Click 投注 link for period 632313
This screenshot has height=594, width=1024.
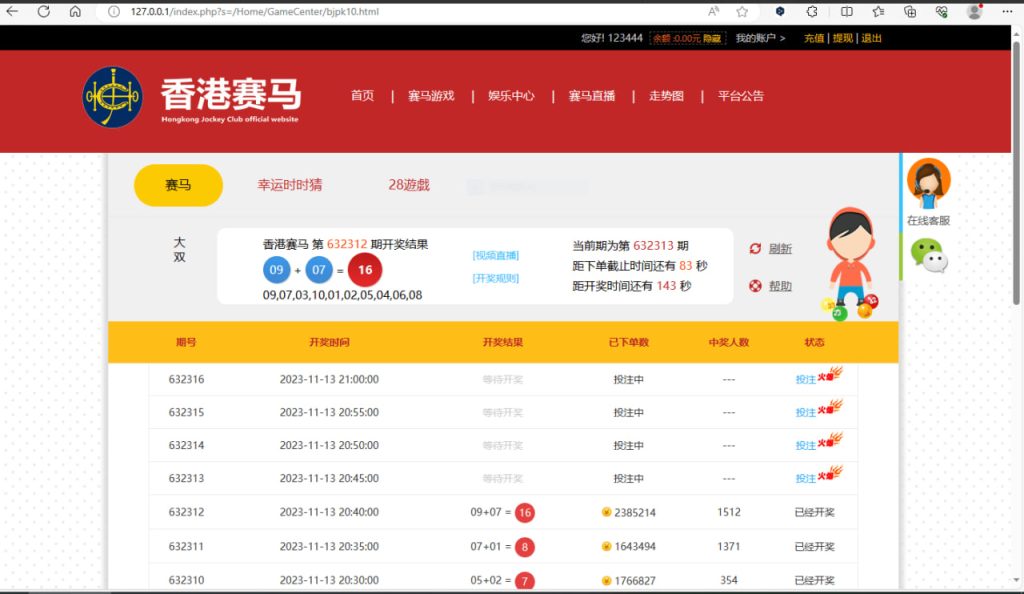[805, 478]
